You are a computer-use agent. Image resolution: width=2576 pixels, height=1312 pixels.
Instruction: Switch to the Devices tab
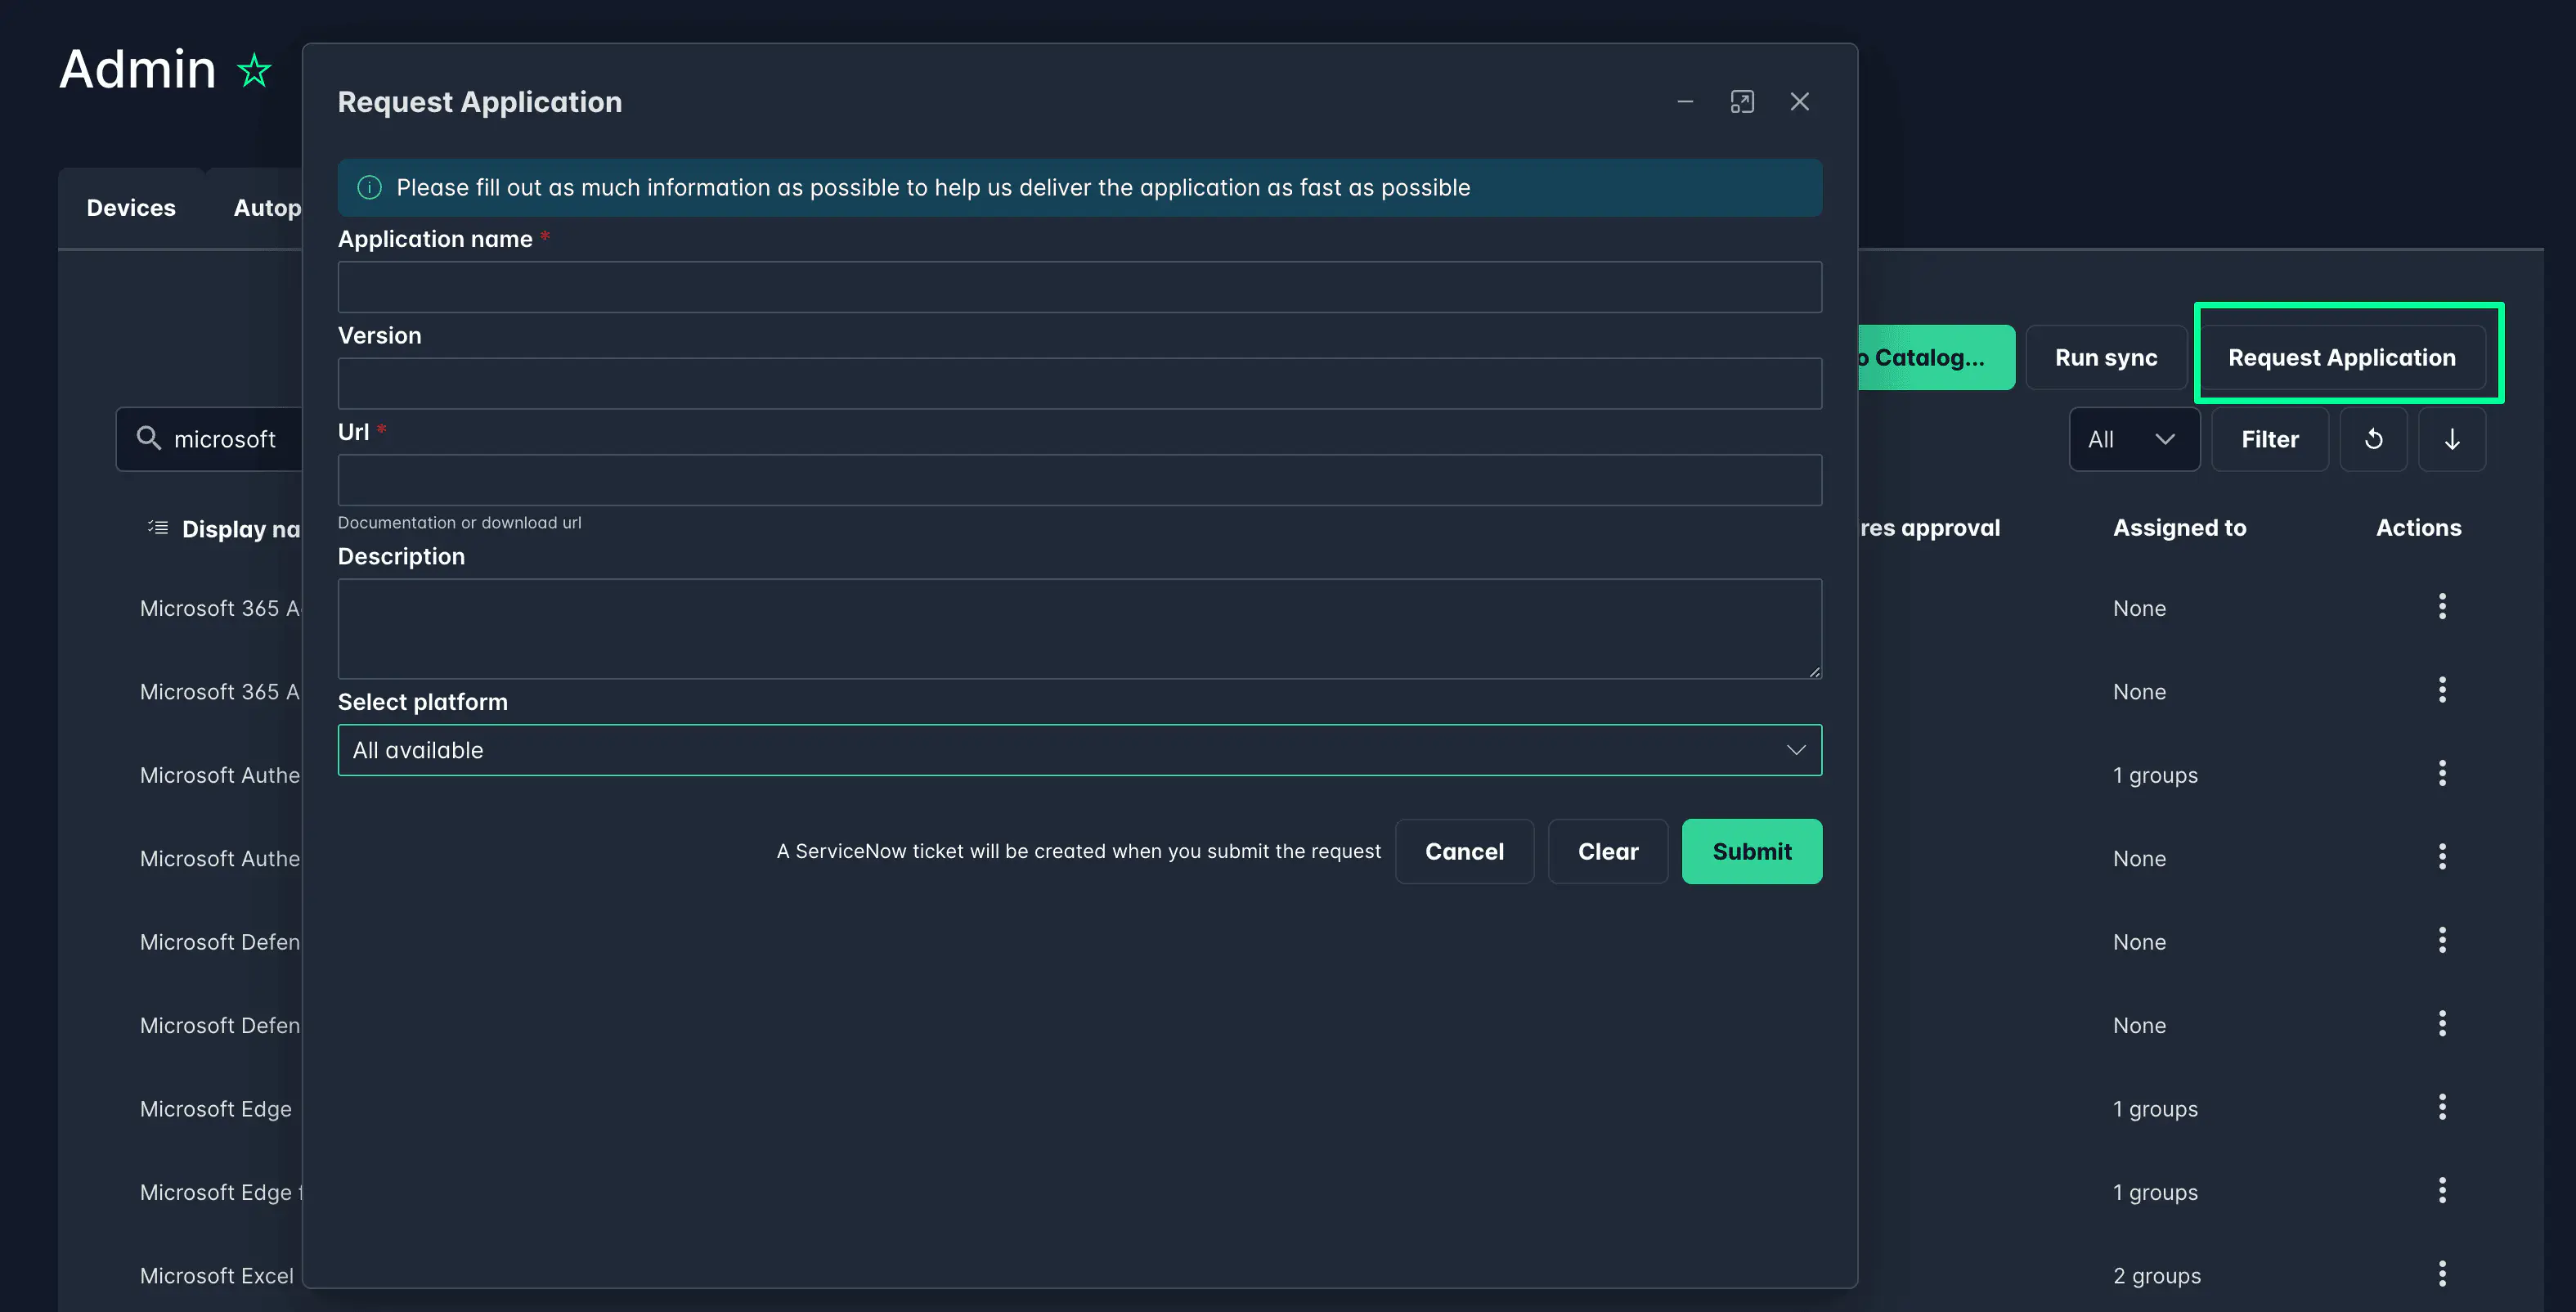[131, 208]
